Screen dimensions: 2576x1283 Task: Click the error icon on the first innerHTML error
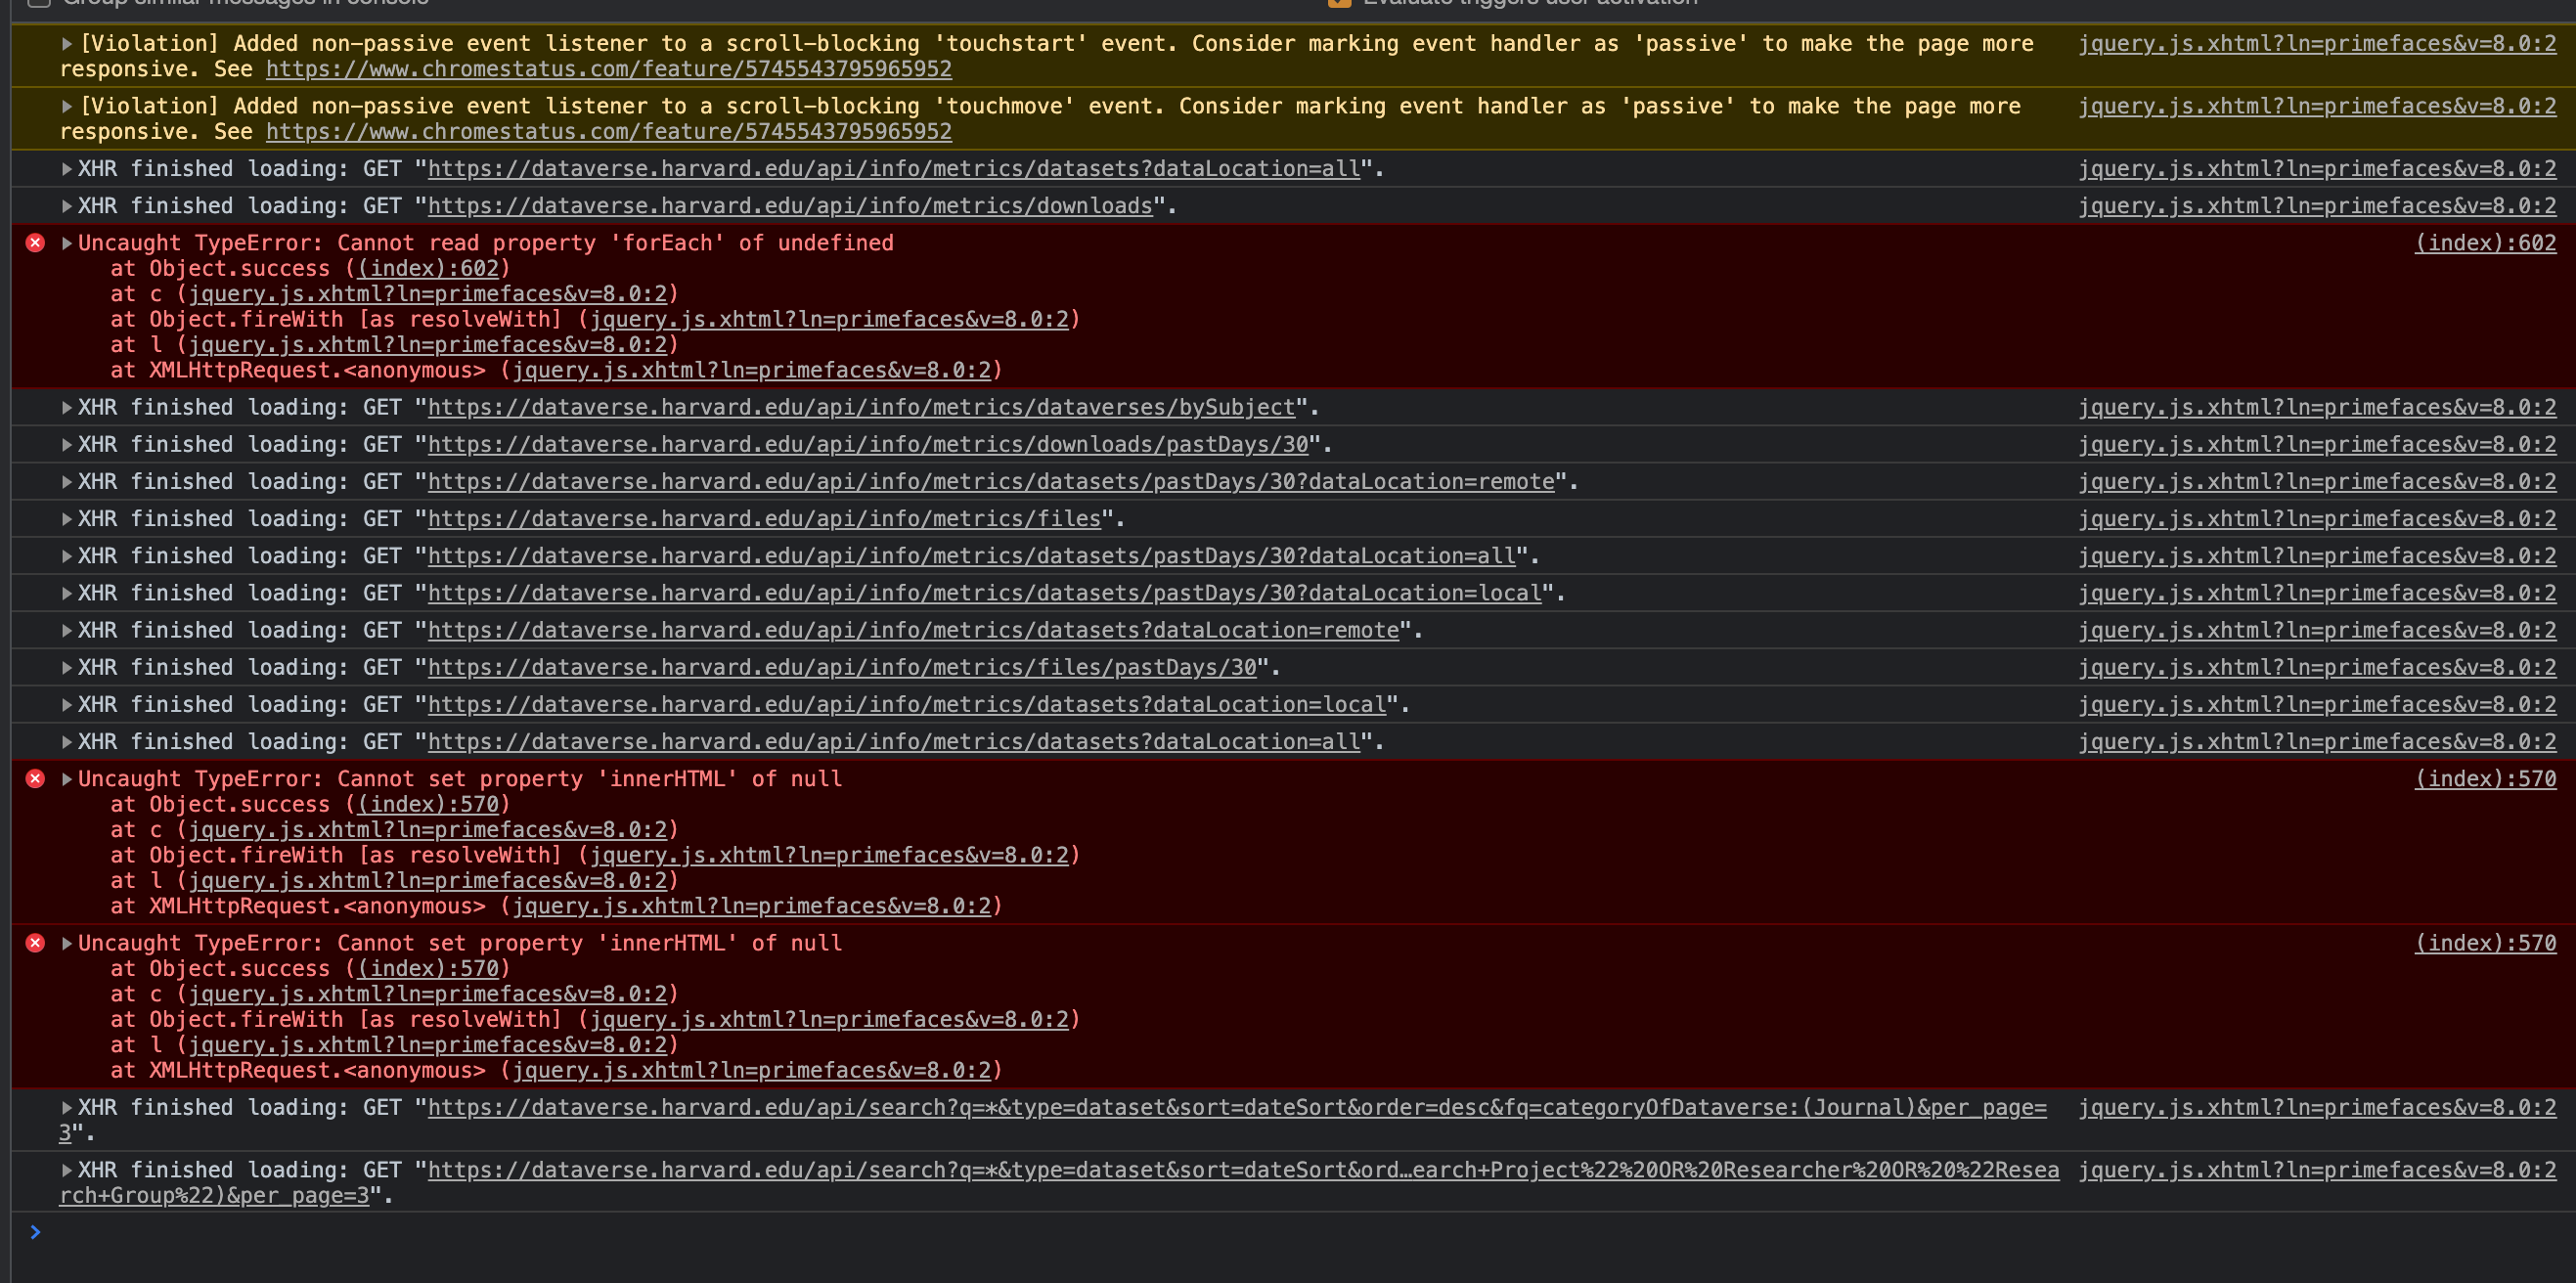pos(35,778)
